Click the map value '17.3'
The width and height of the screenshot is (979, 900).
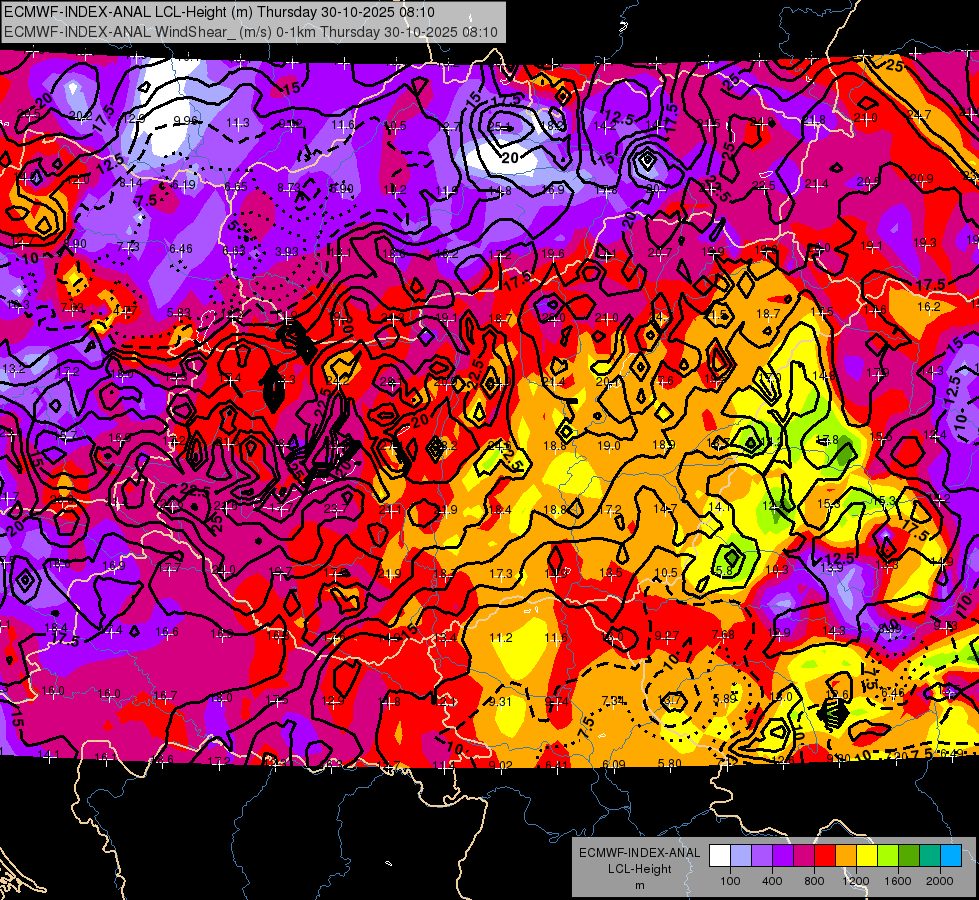(501, 573)
